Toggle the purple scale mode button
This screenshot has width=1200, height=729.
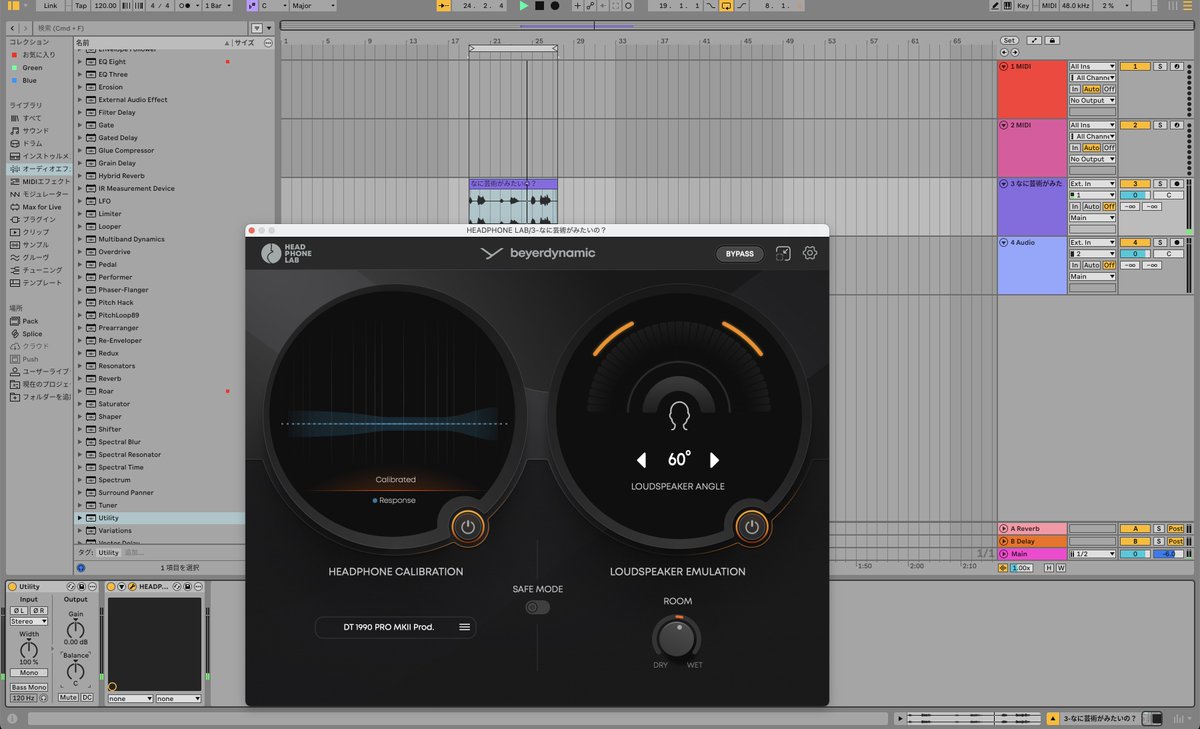pos(252,6)
